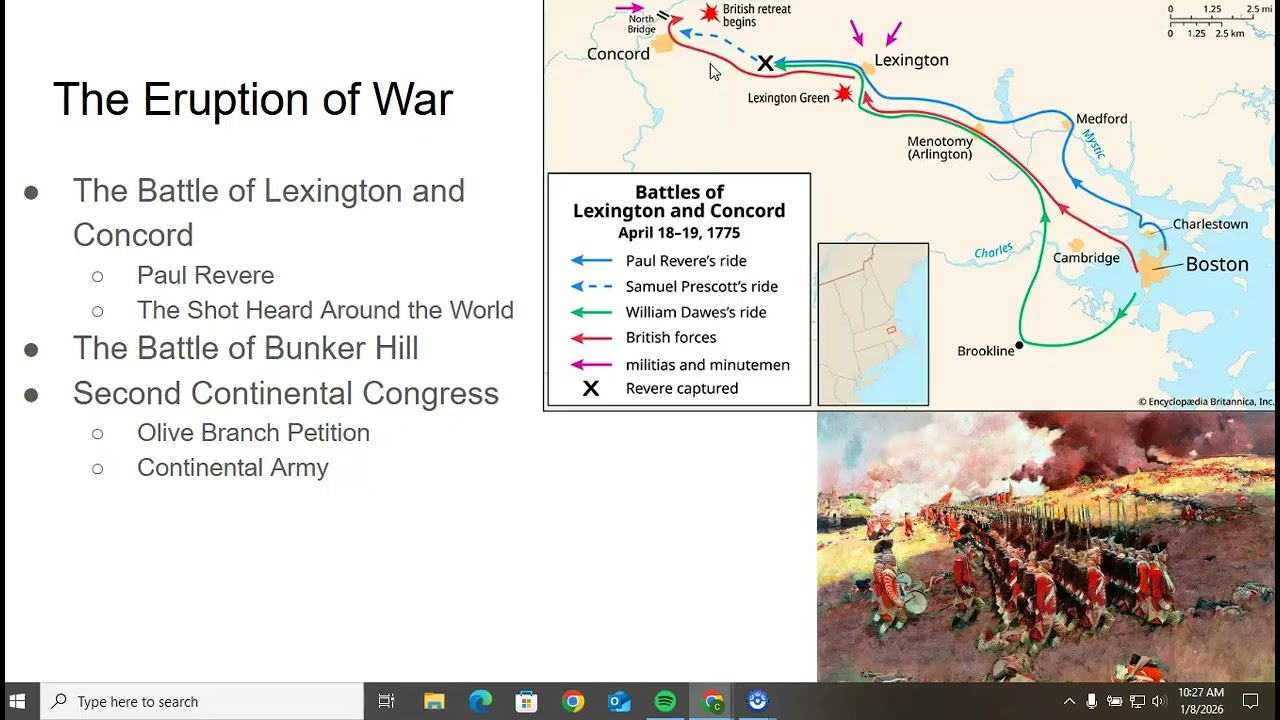Open the blue round app beside profile Chrome
This screenshot has height=720, width=1280.
click(758, 701)
